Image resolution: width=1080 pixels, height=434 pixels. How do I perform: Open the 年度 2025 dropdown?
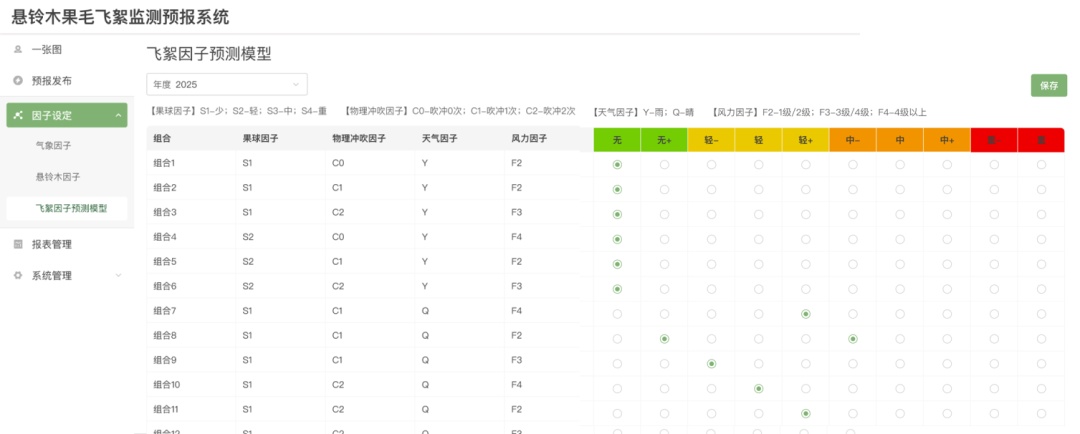coord(227,85)
